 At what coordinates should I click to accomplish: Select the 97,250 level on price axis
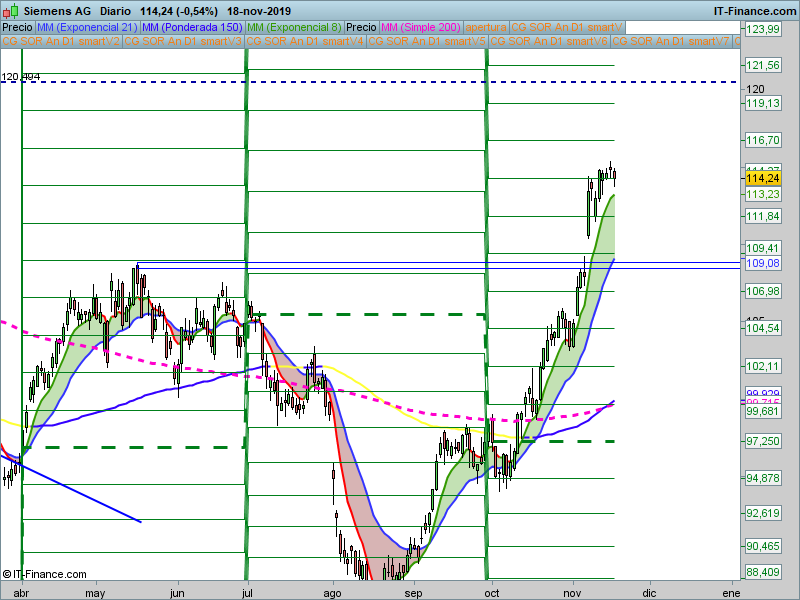point(762,441)
